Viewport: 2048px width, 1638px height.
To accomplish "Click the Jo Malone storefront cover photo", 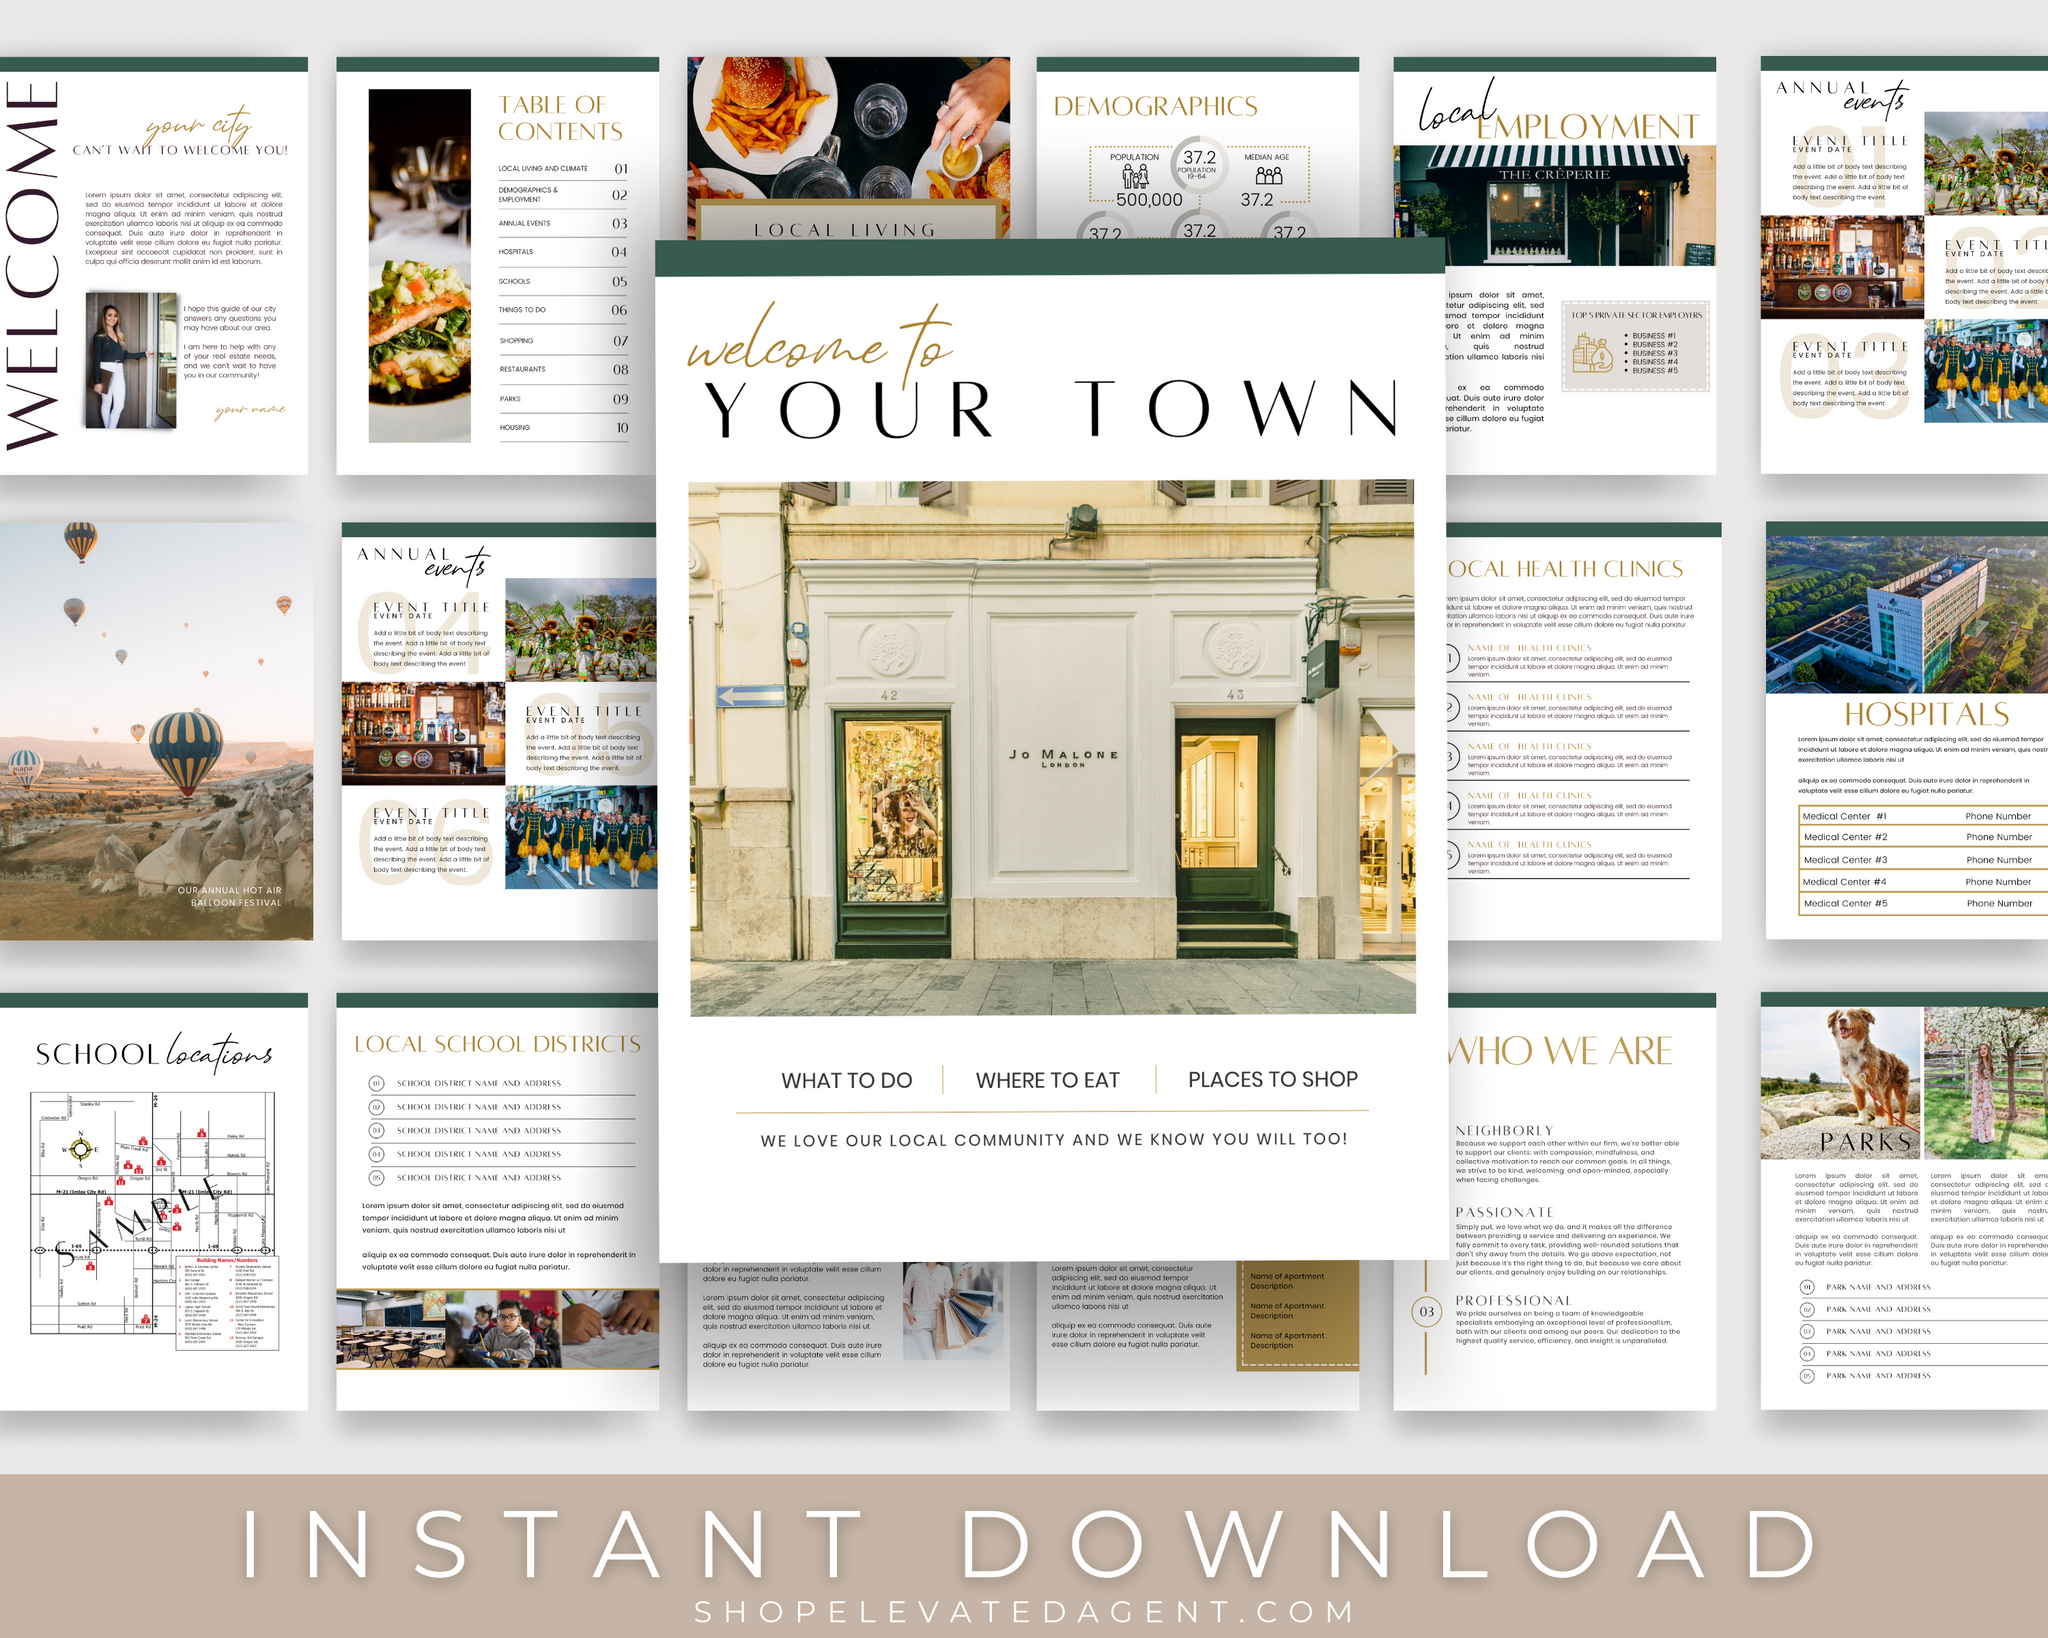I will [x=1052, y=748].
